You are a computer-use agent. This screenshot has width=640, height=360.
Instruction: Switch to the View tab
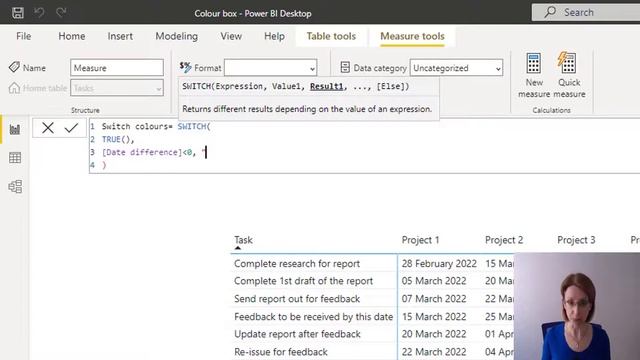click(x=231, y=36)
